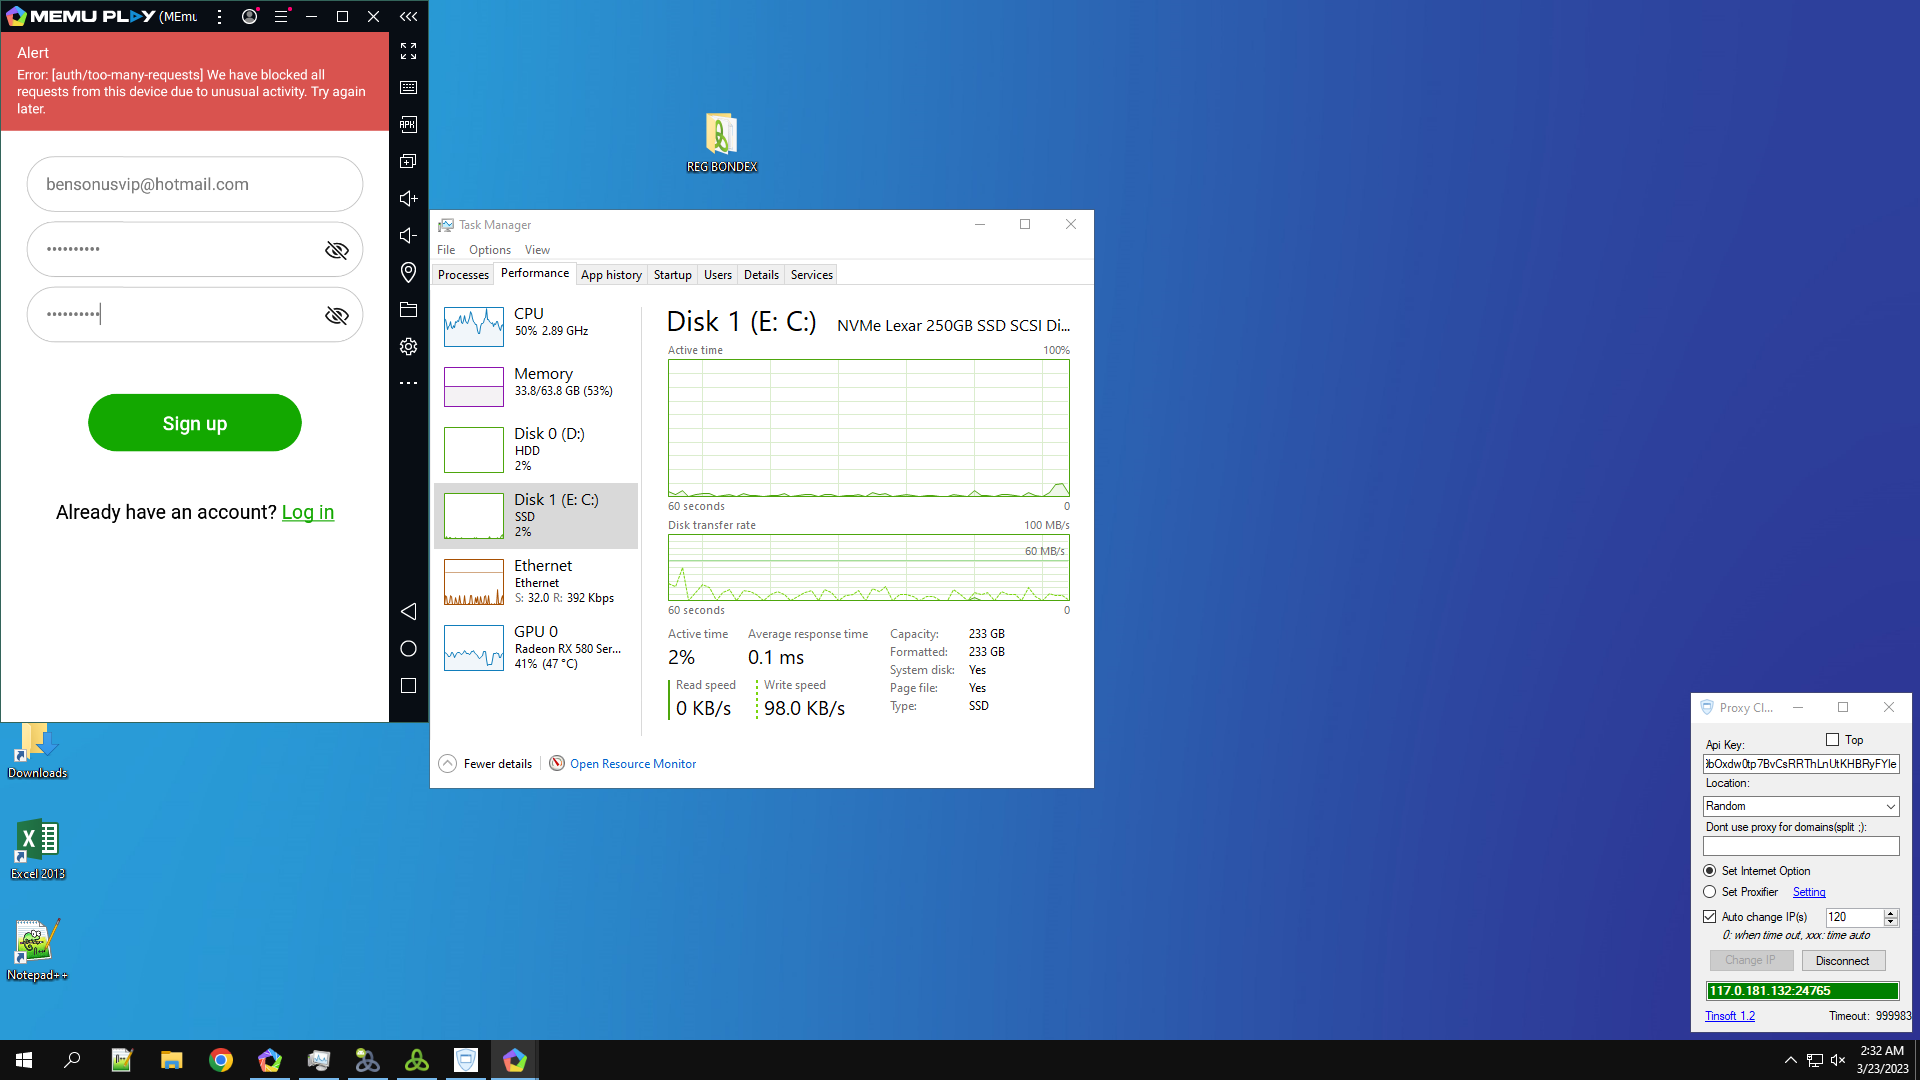Switch to the Details tab
The image size is (1920, 1080).
[761, 275]
